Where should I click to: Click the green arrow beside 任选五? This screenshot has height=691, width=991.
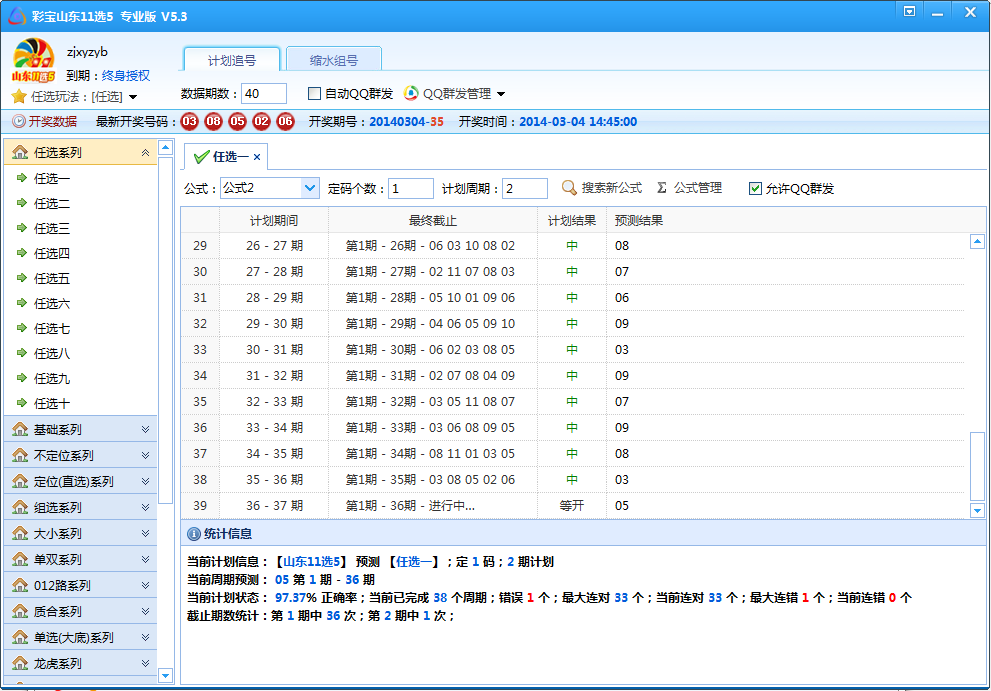click(x=22, y=278)
